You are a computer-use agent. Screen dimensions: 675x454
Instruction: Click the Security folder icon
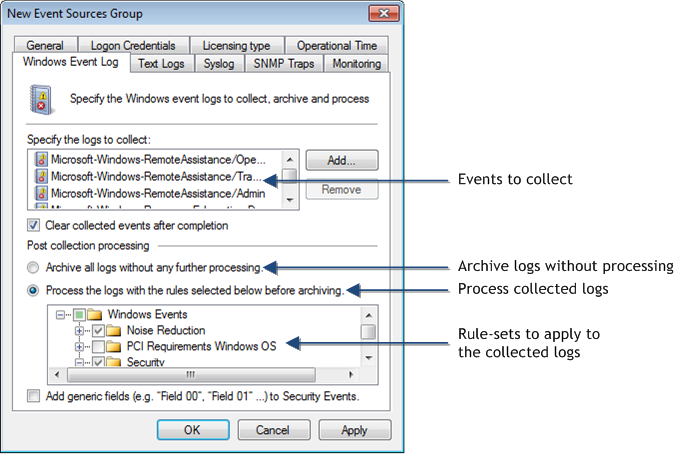tap(114, 362)
